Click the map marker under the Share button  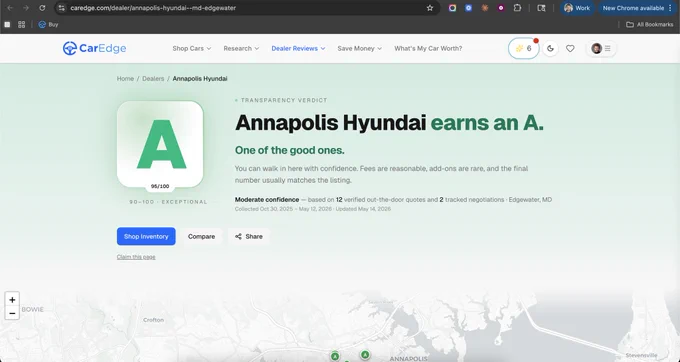click(x=335, y=356)
